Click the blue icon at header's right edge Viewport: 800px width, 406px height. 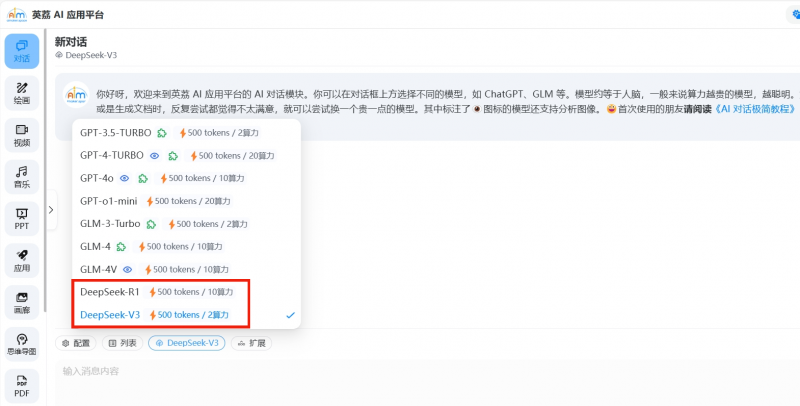[x=795, y=14]
